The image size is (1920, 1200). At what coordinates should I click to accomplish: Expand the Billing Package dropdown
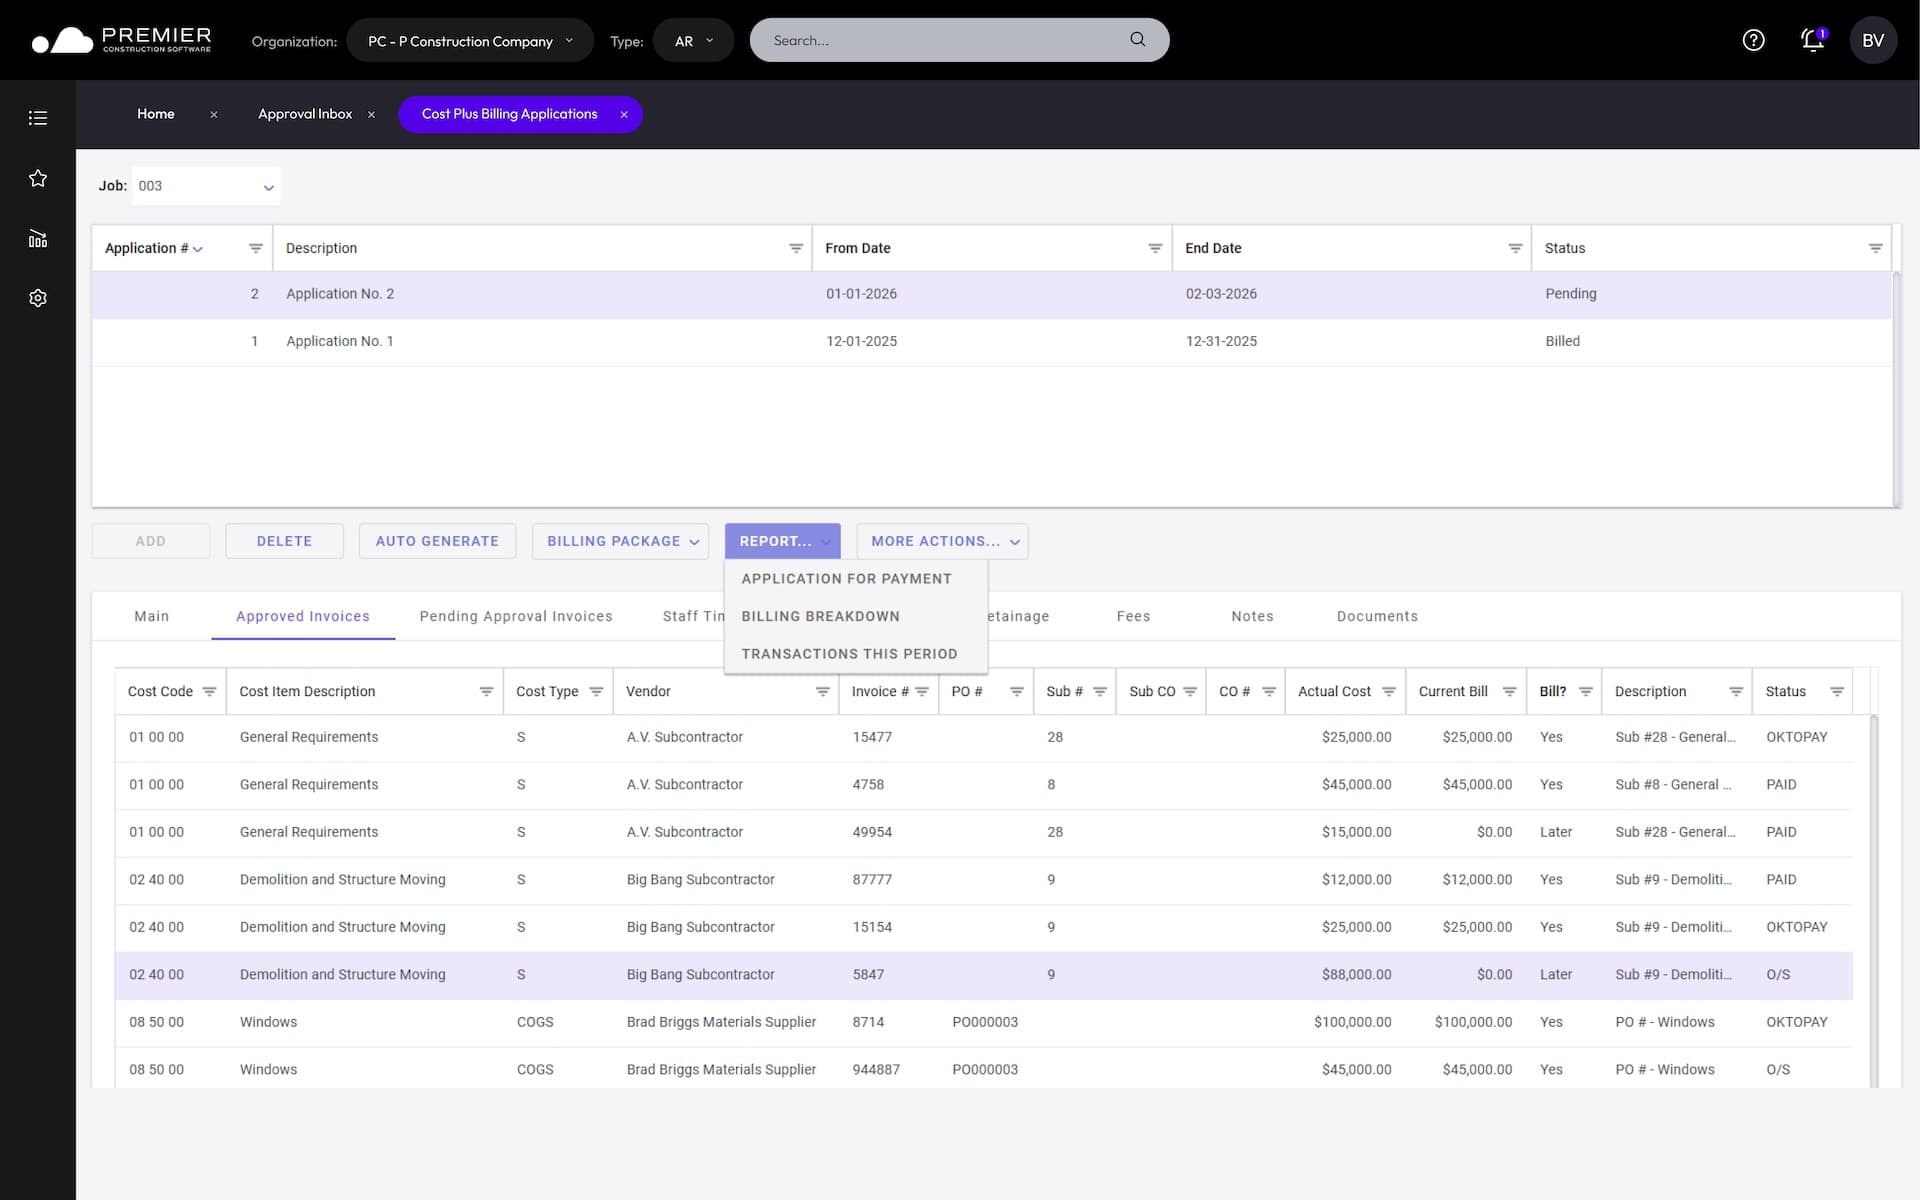pyautogui.click(x=620, y=541)
